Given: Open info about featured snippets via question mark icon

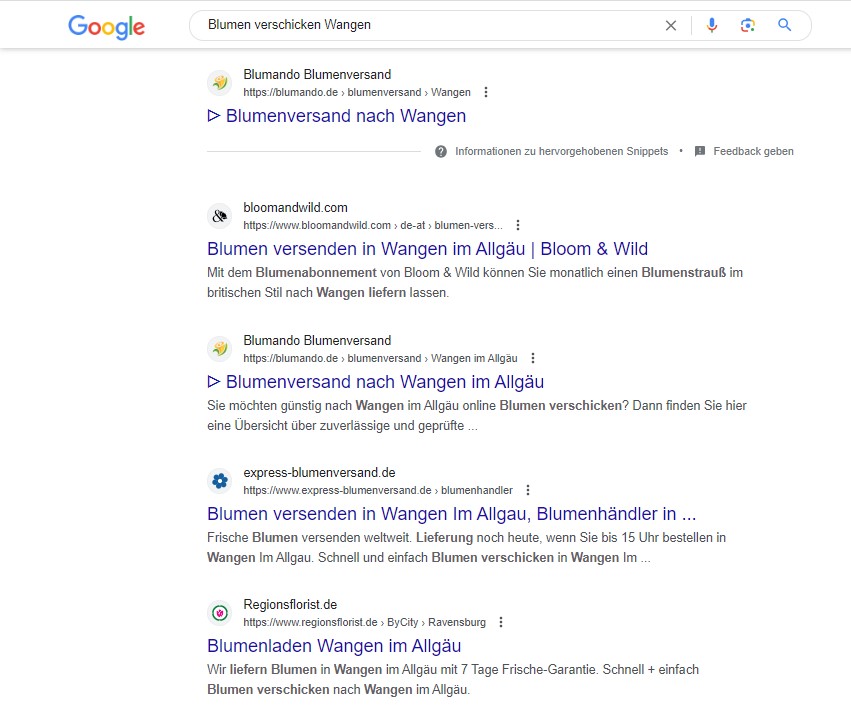Looking at the screenshot, I should [x=440, y=151].
